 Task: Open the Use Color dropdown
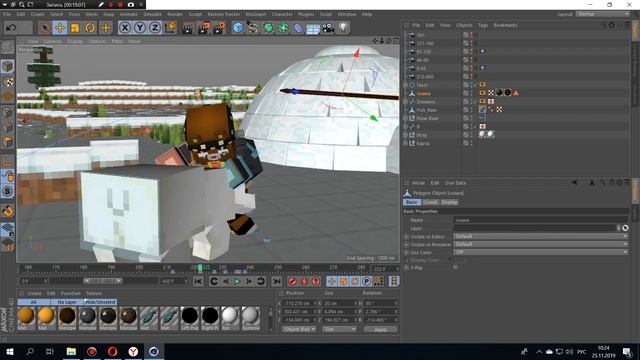(540, 252)
